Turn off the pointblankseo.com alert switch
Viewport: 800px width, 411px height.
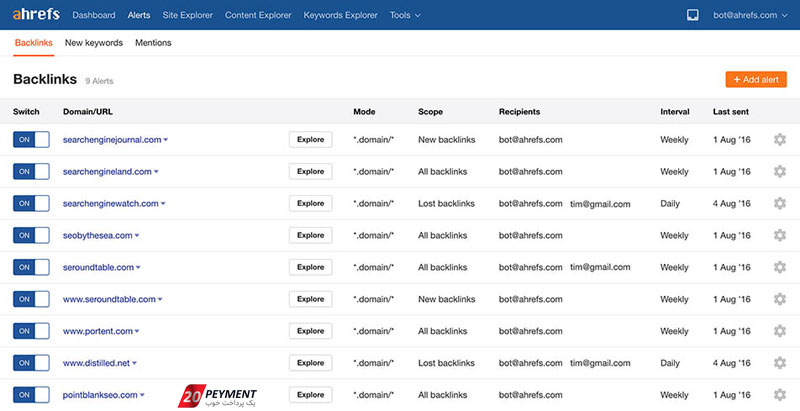(x=31, y=395)
